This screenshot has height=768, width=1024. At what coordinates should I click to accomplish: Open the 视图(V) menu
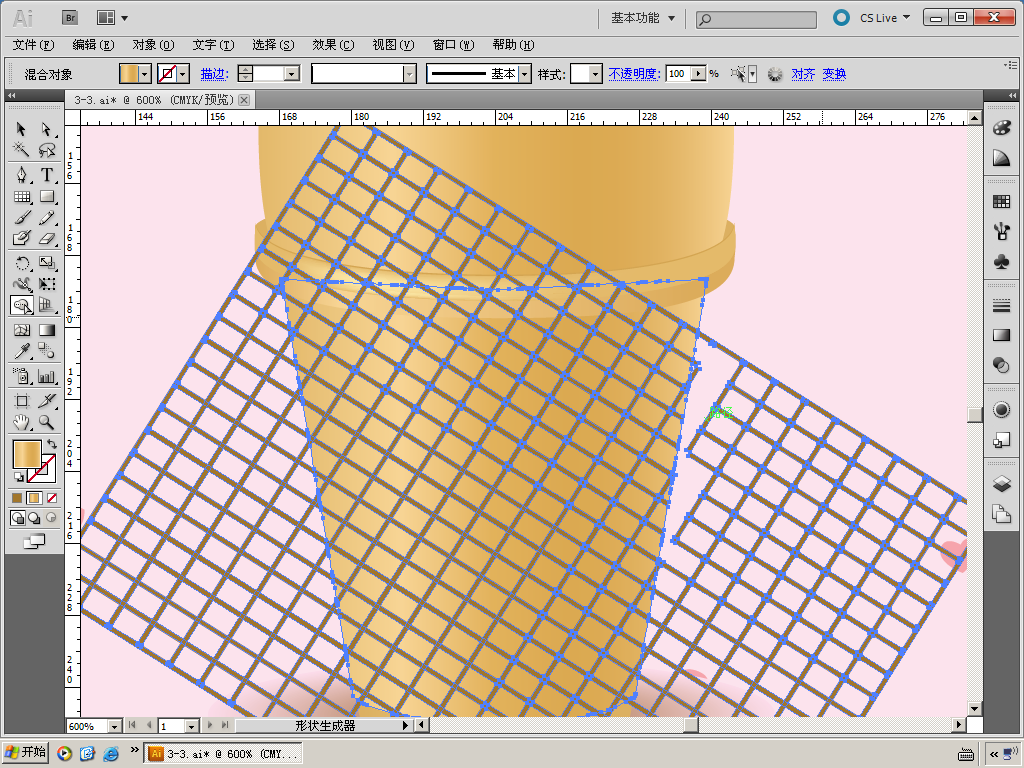tap(393, 45)
